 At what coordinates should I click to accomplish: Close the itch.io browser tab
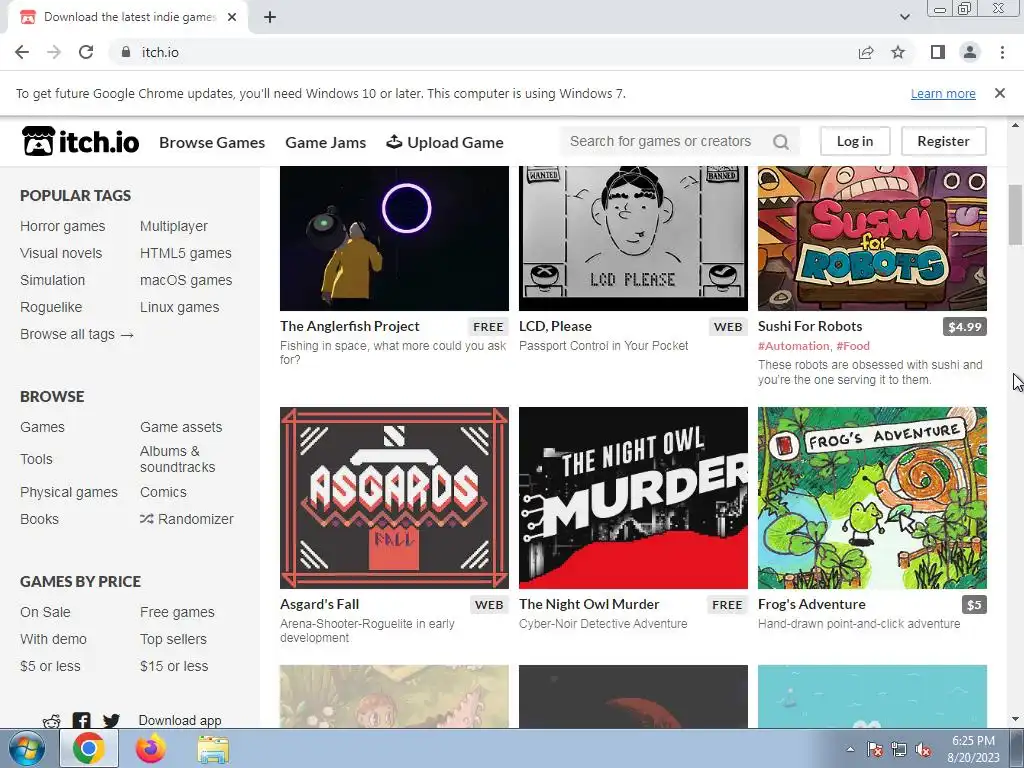pyautogui.click(x=232, y=17)
